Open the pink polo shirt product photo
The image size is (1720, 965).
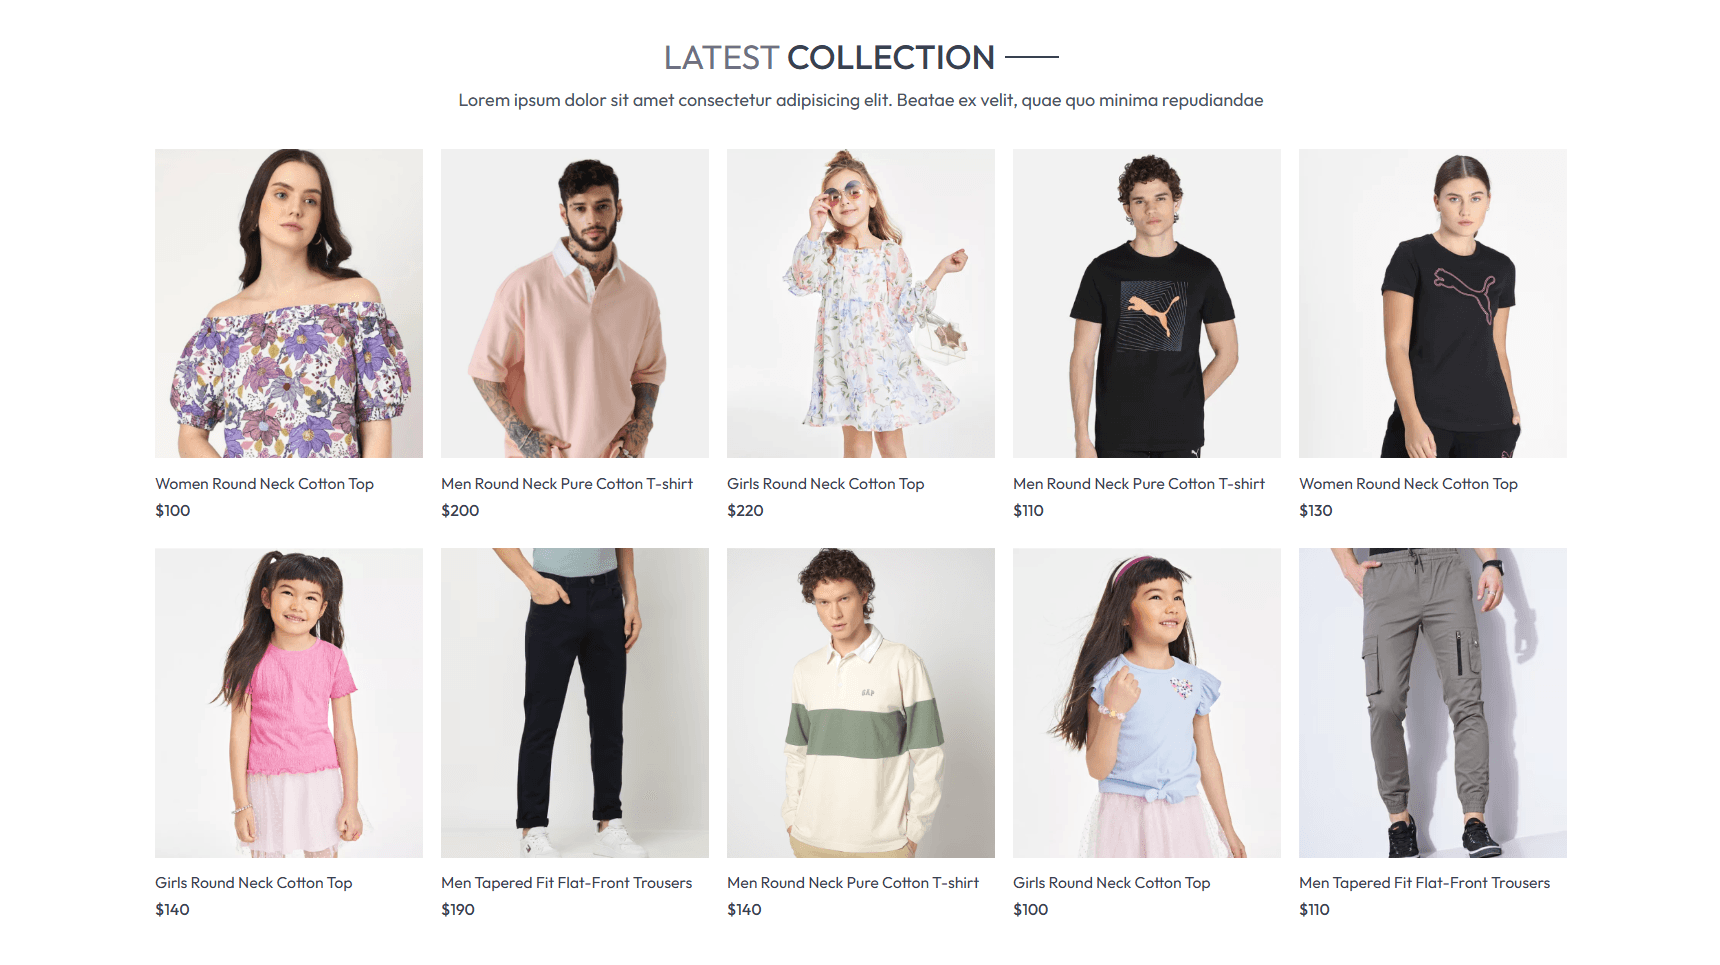tap(575, 303)
